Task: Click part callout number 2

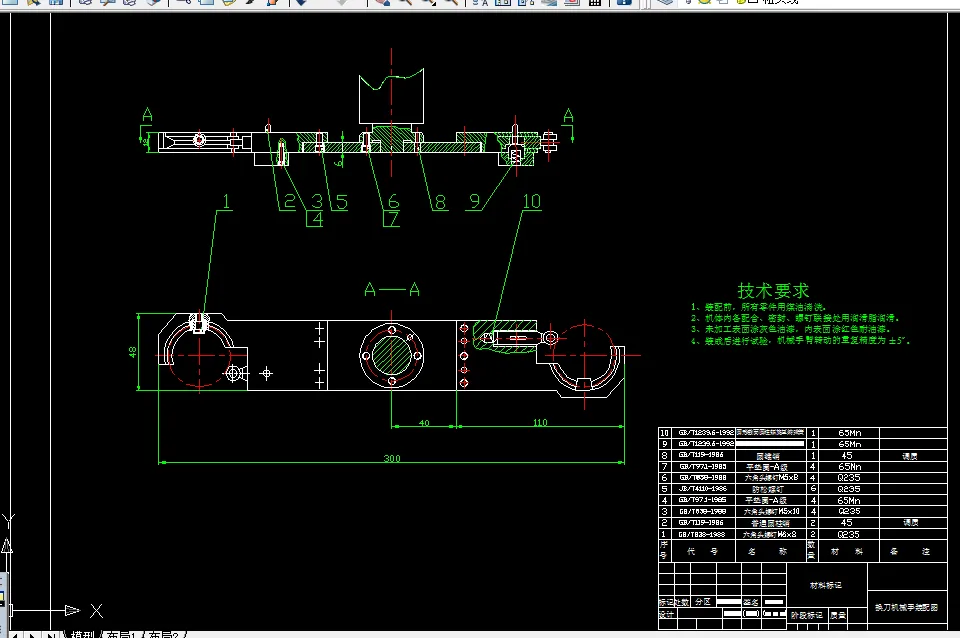Action: pos(290,201)
